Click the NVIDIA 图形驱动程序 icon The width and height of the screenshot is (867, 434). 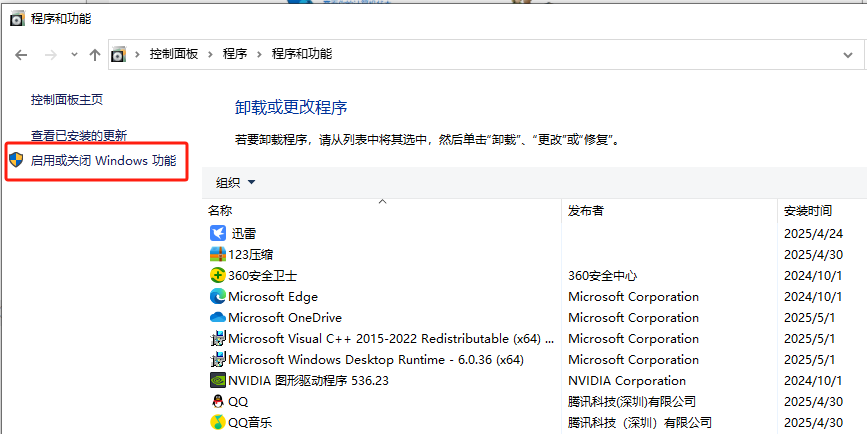[x=218, y=380]
